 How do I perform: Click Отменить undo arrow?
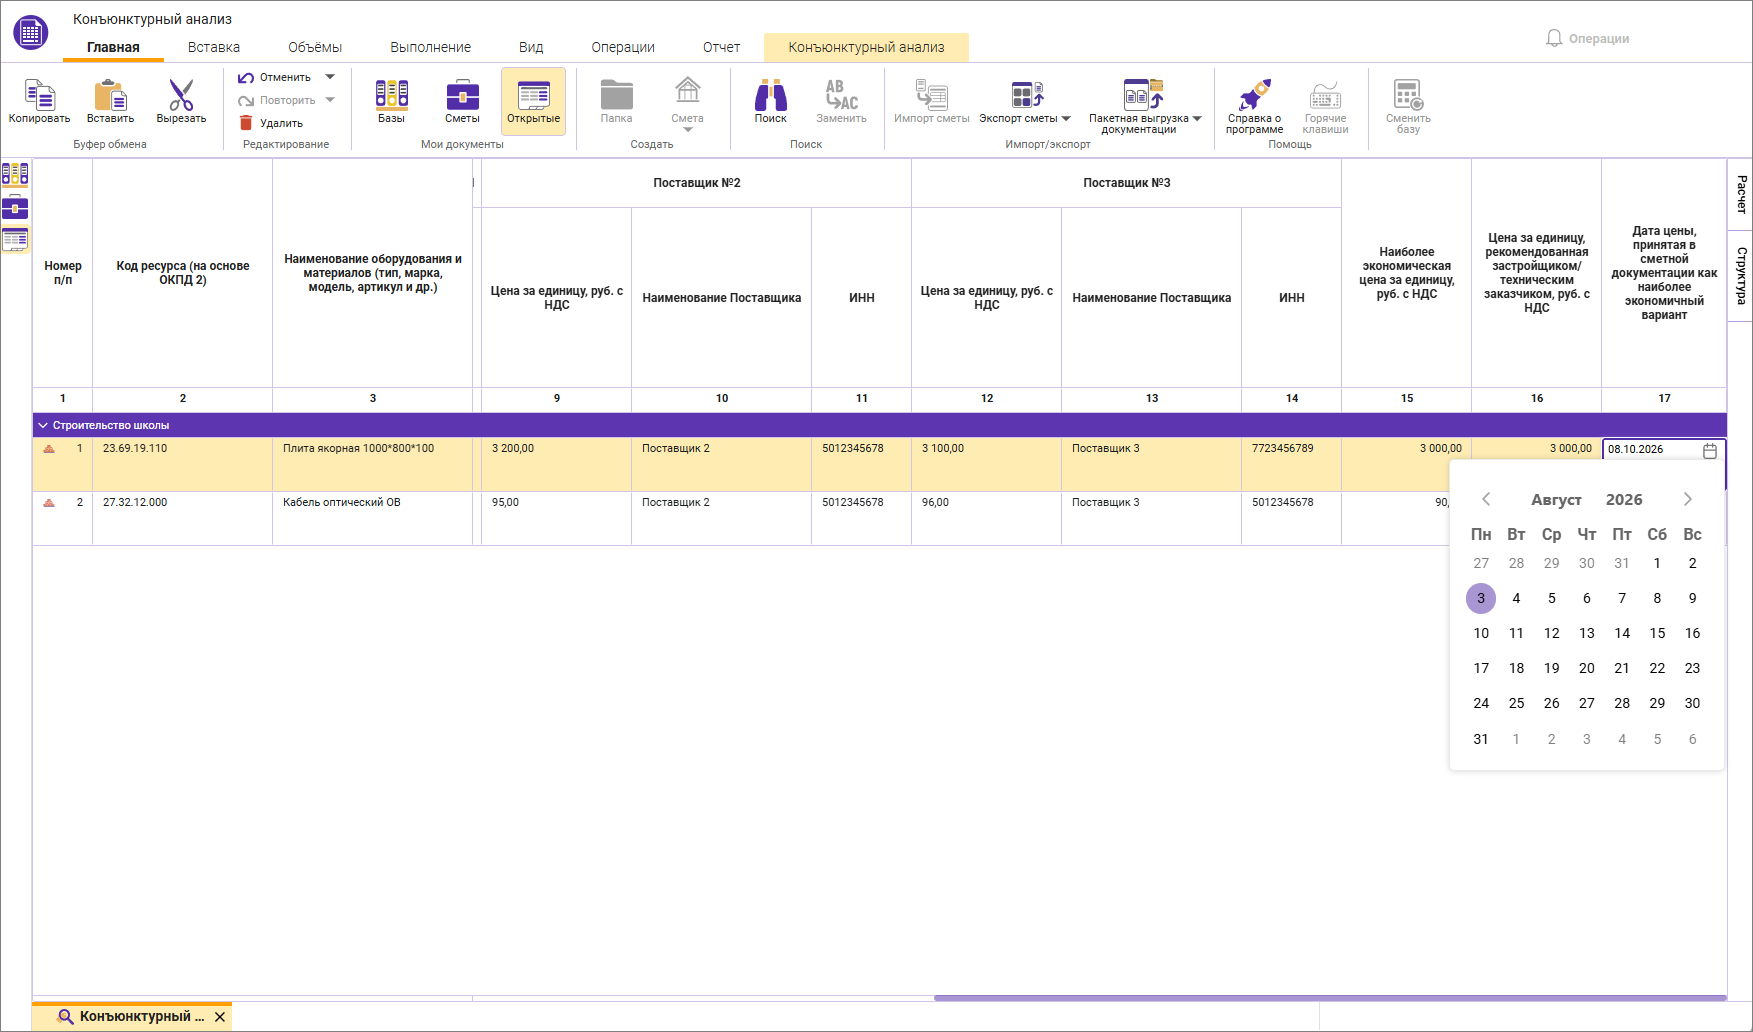[246, 78]
